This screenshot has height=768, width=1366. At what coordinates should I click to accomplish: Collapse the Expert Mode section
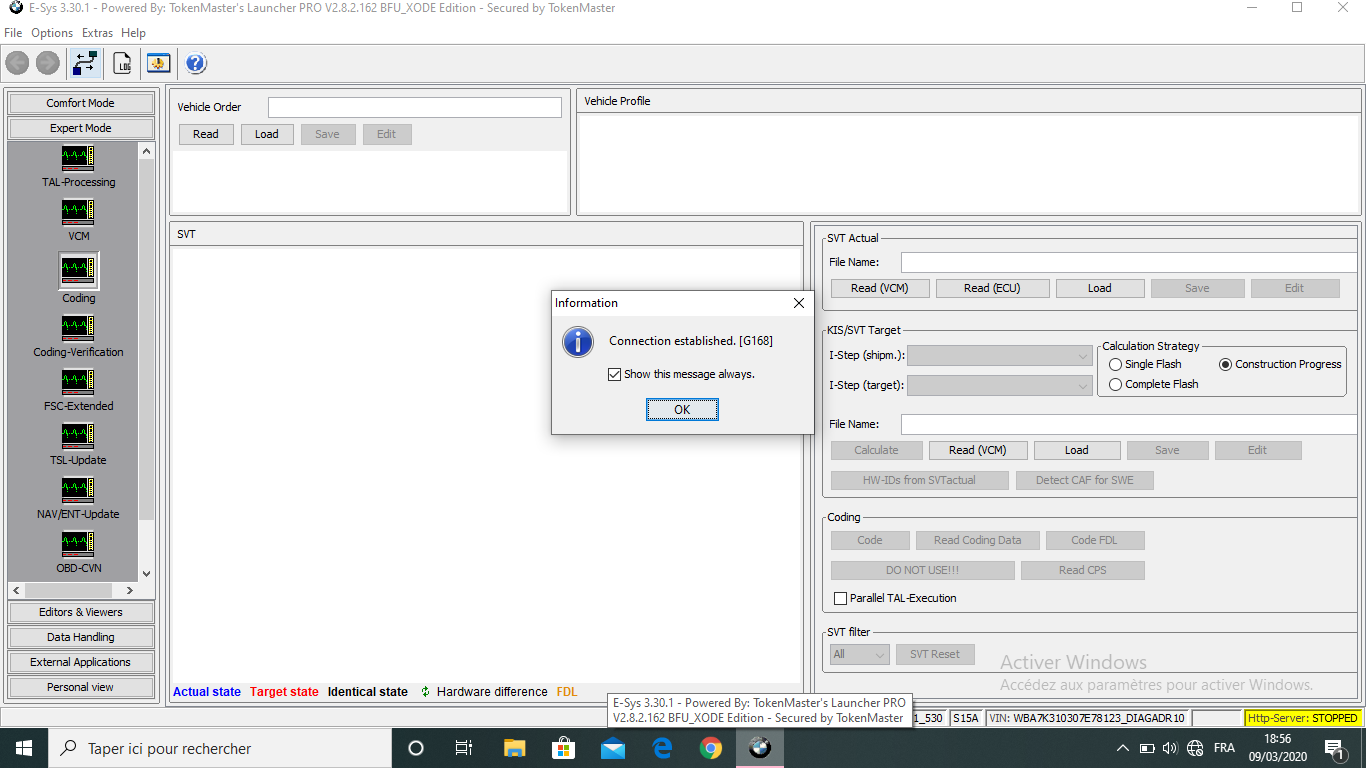[81, 128]
